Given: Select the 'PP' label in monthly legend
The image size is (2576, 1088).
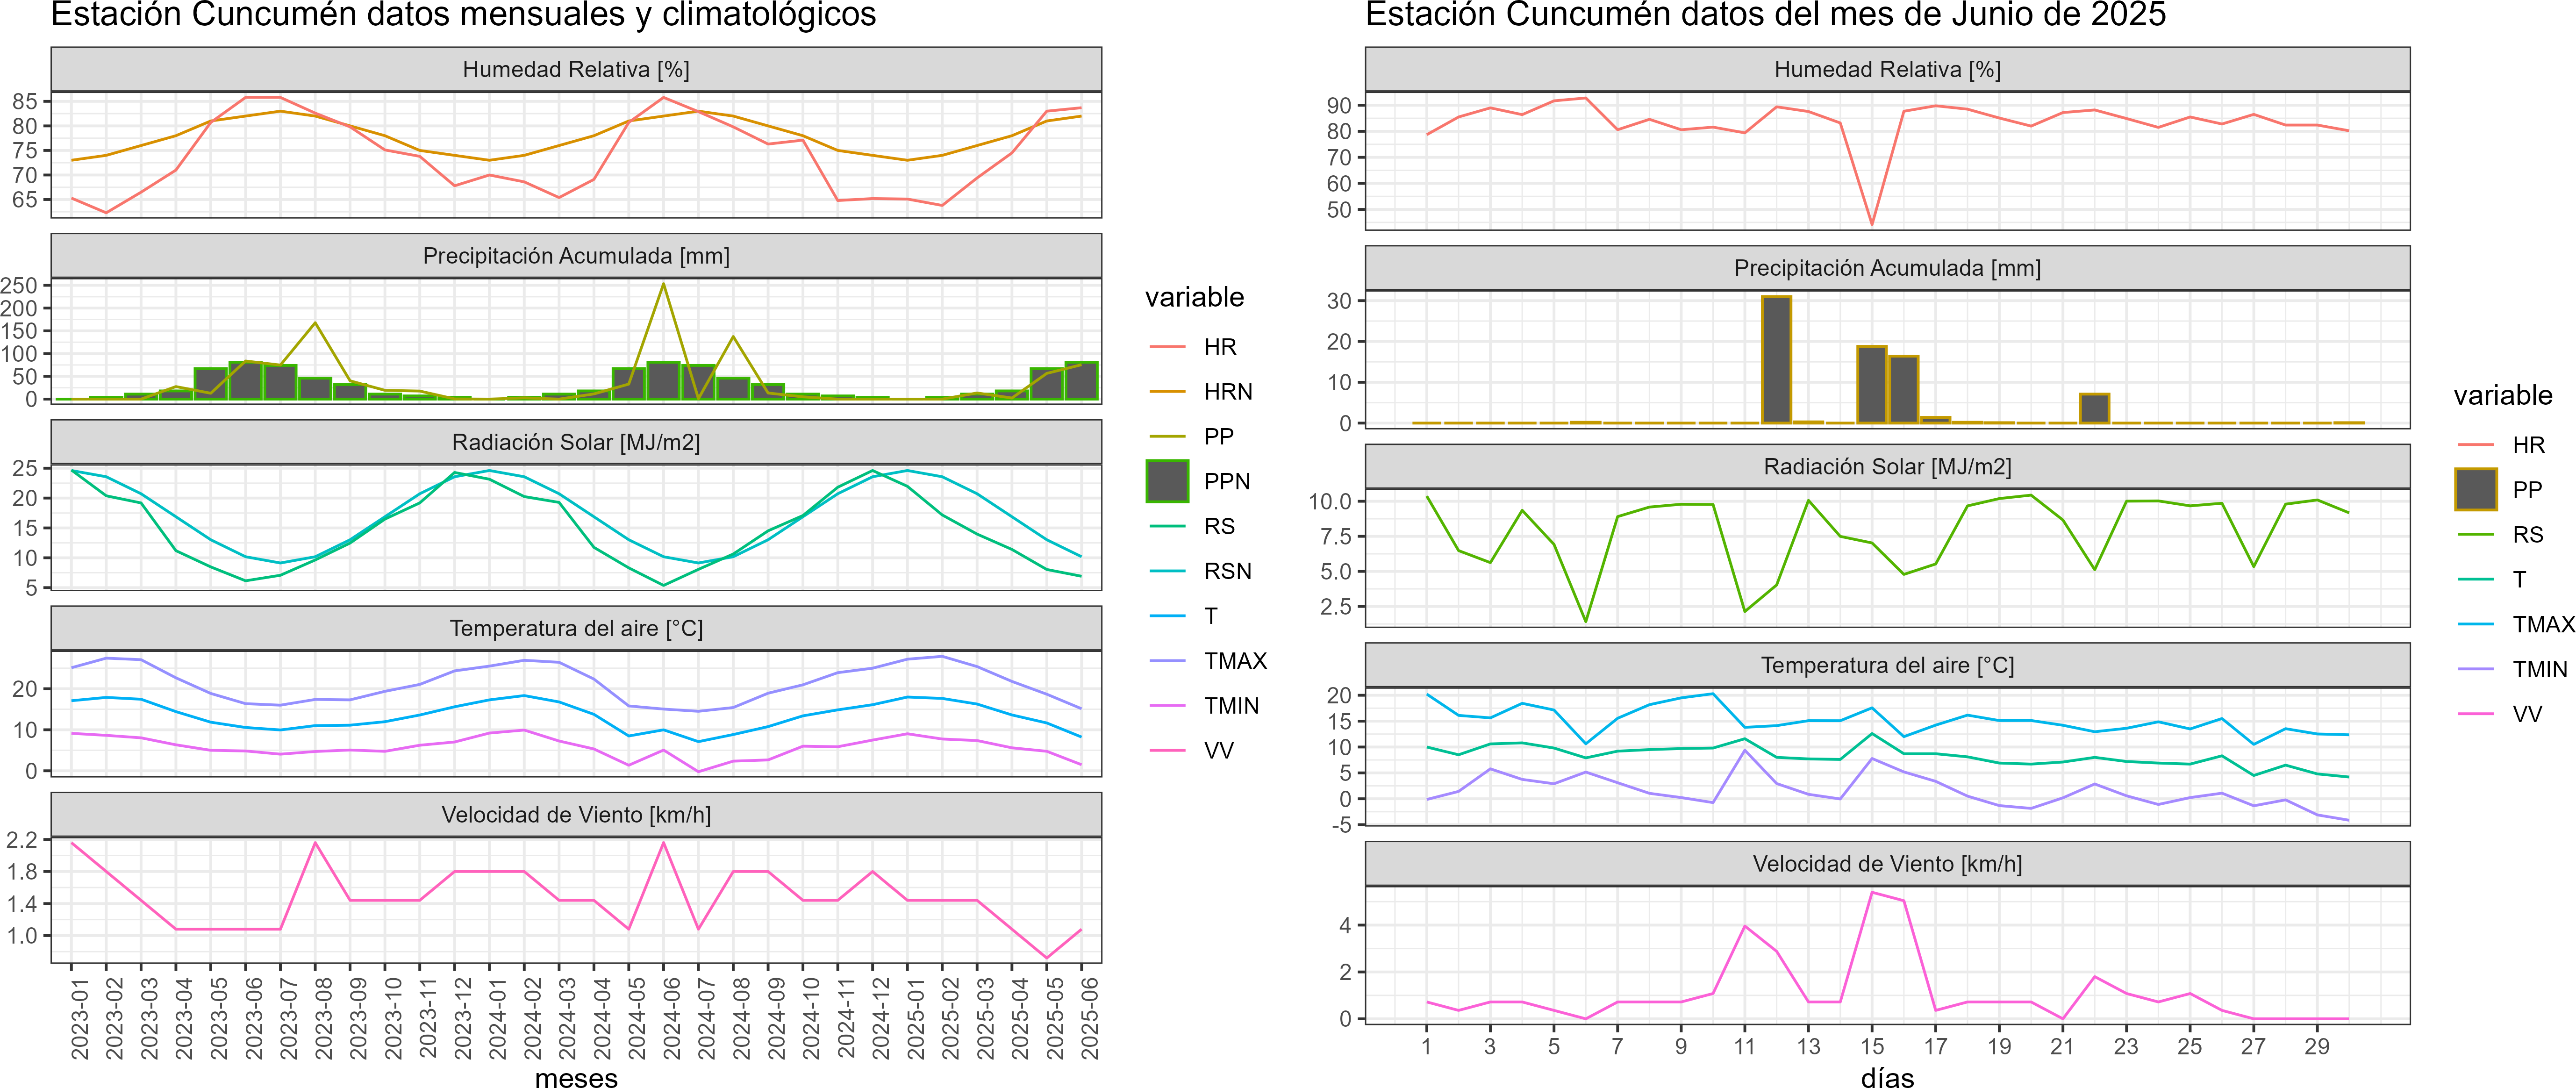Looking at the screenshot, I should [x=1219, y=436].
